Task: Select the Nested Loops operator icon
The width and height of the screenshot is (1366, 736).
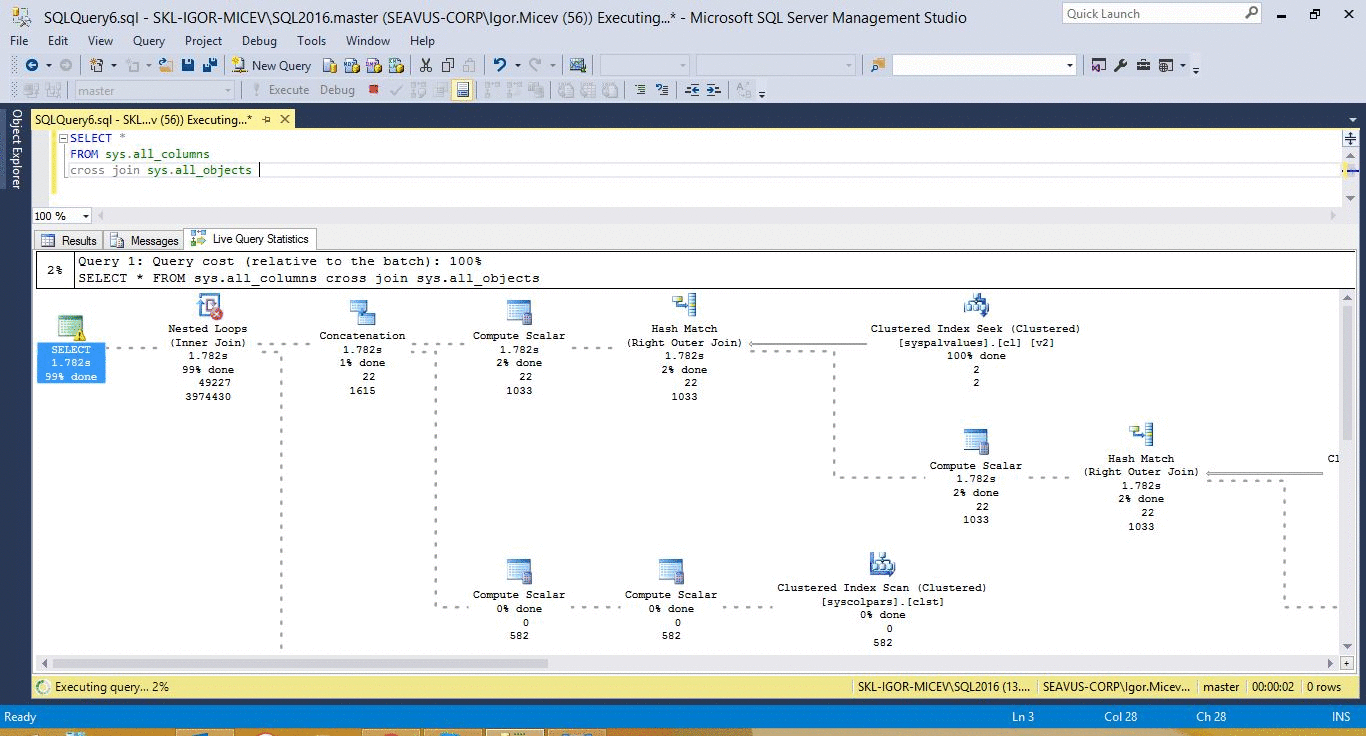Action: click(208, 307)
